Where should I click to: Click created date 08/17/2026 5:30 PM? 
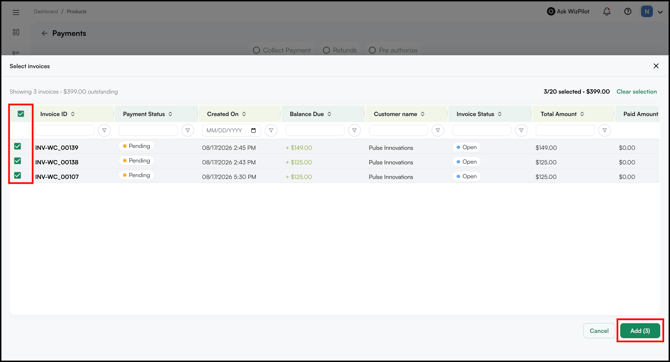229,177
